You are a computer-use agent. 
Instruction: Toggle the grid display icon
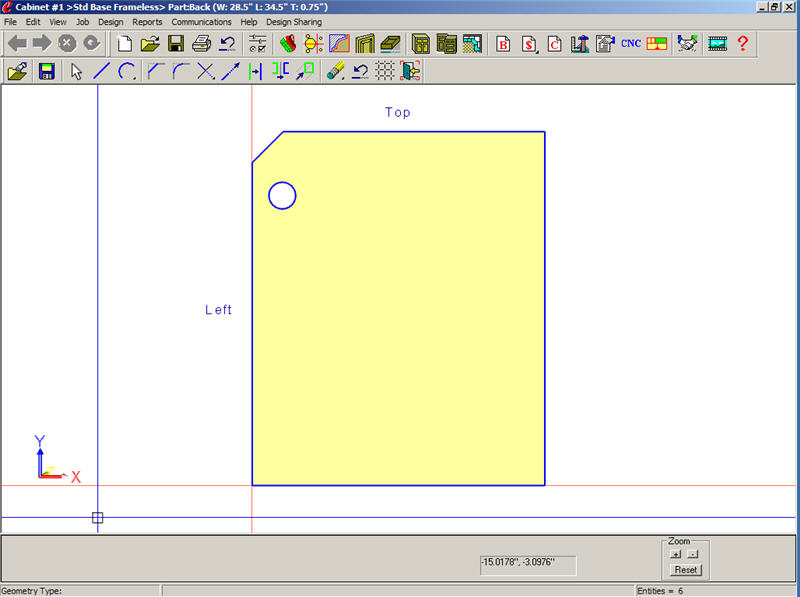[x=385, y=71]
